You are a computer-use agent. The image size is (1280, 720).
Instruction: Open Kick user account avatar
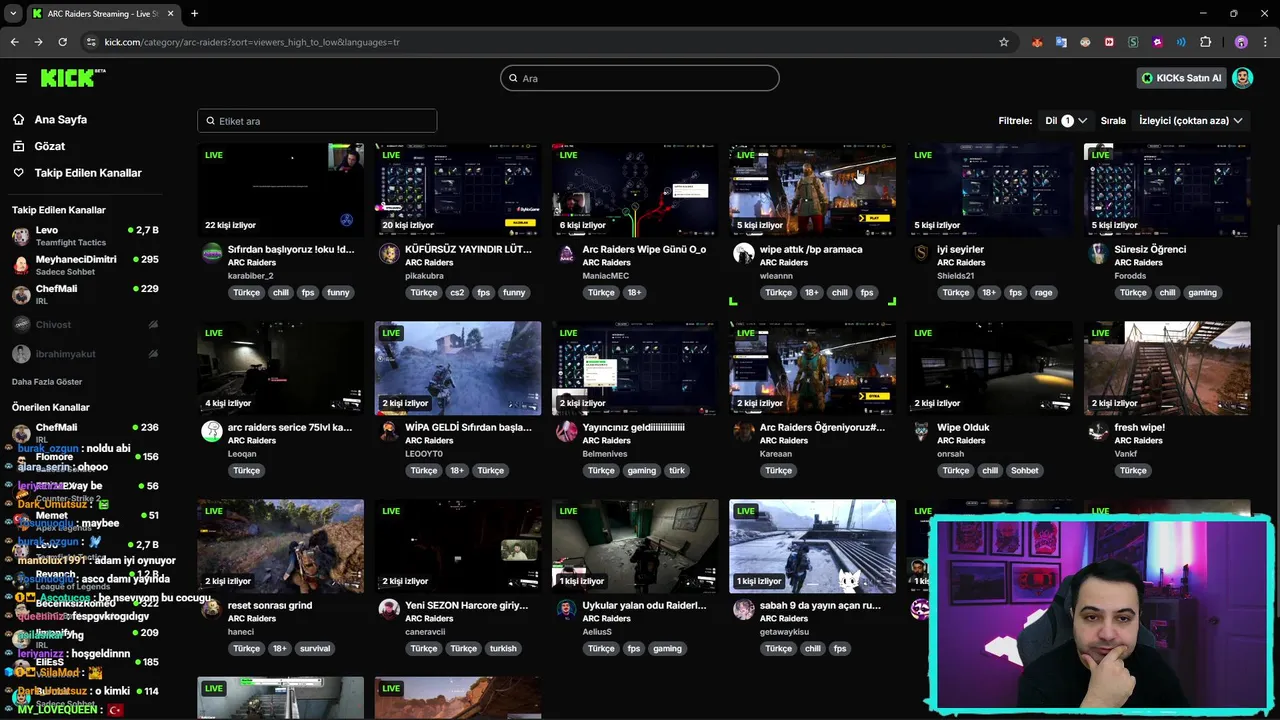[x=1243, y=78]
